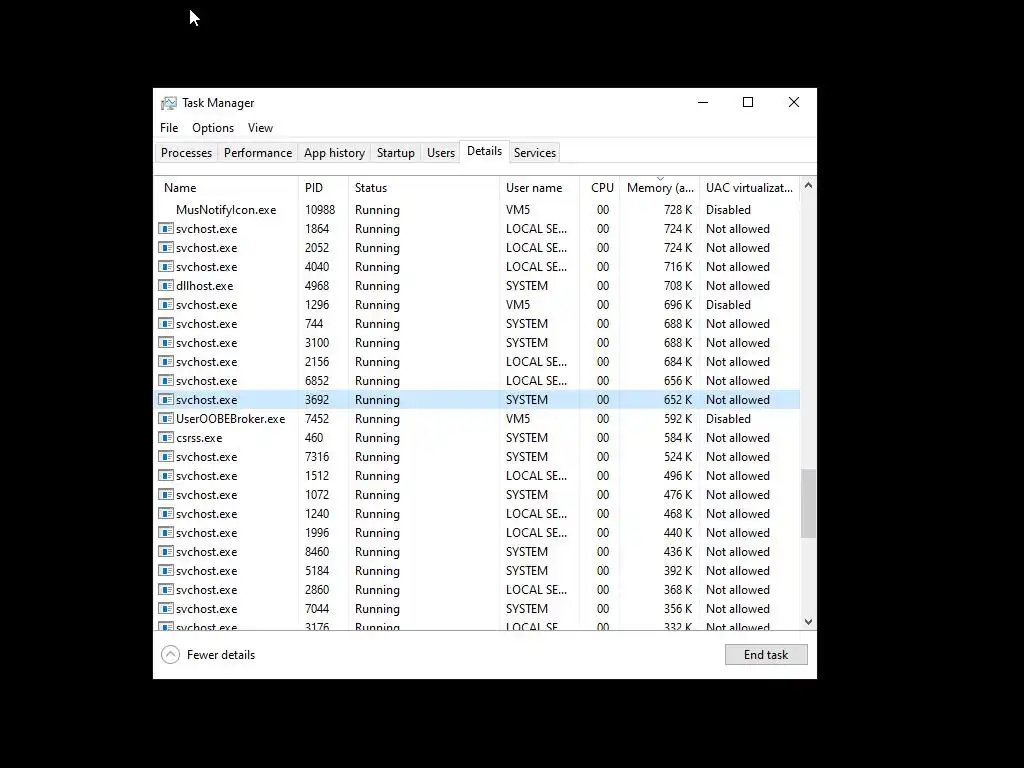Click PID value 4968
Image resolution: width=1024 pixels, height=768 pixels.
pos(317,285)
